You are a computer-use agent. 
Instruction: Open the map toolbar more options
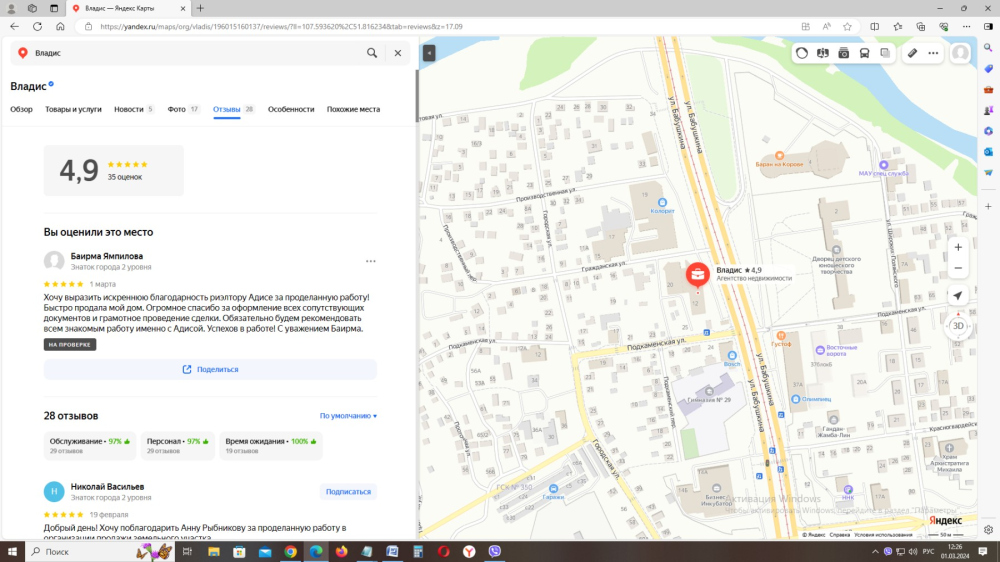933,54
